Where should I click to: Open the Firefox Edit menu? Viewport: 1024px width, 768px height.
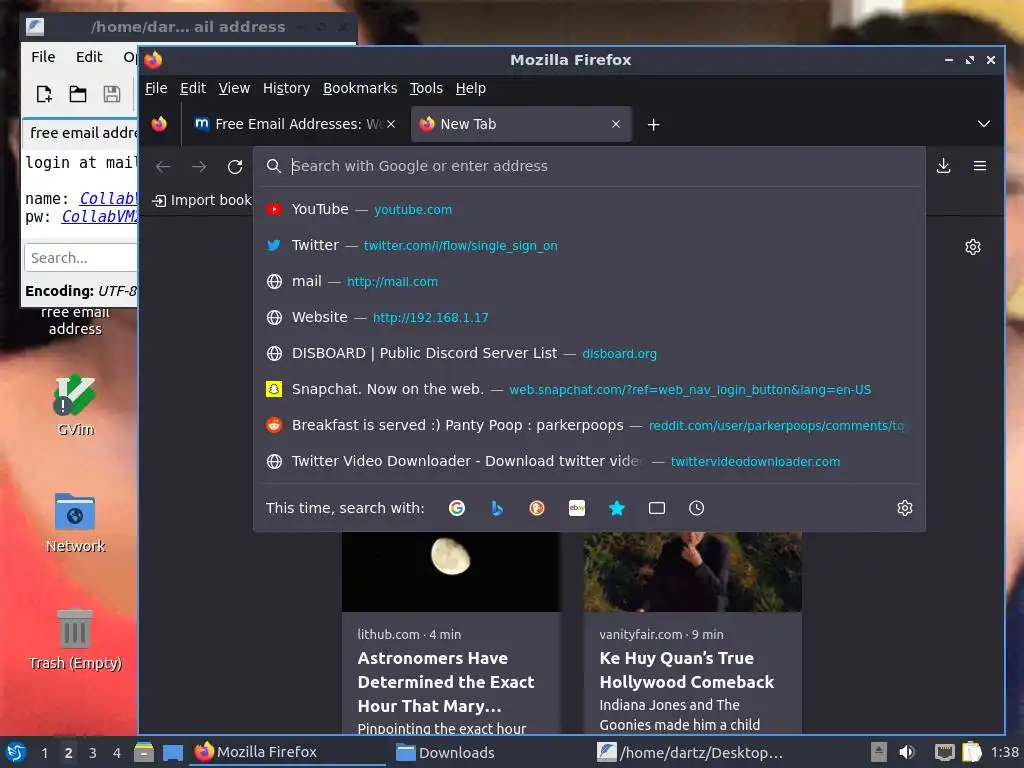193,88
